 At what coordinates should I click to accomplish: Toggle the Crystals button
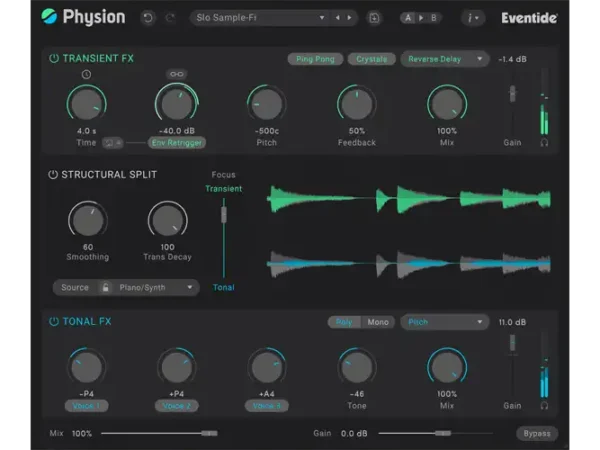tap(372, 59)
